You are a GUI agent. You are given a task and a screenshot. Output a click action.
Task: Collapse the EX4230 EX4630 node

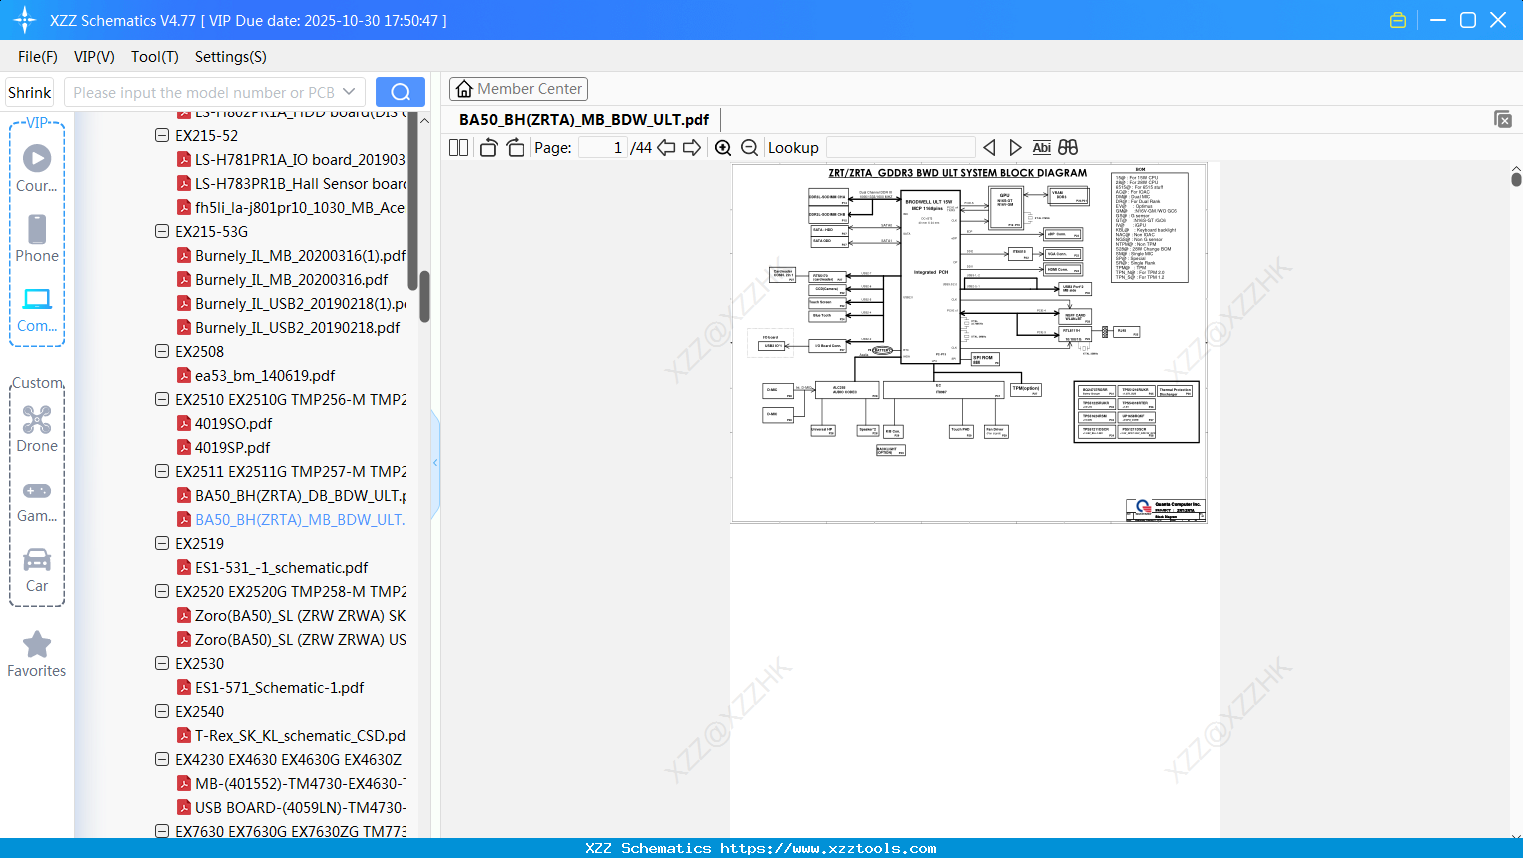coord(162,759)
